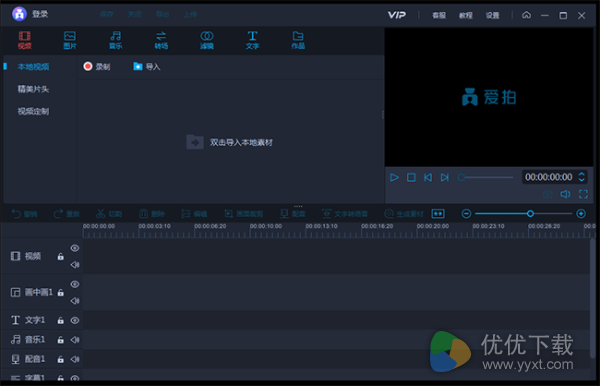Click the 保存 save menu item
The image size is (600, 386).
(x=107, y=15)
